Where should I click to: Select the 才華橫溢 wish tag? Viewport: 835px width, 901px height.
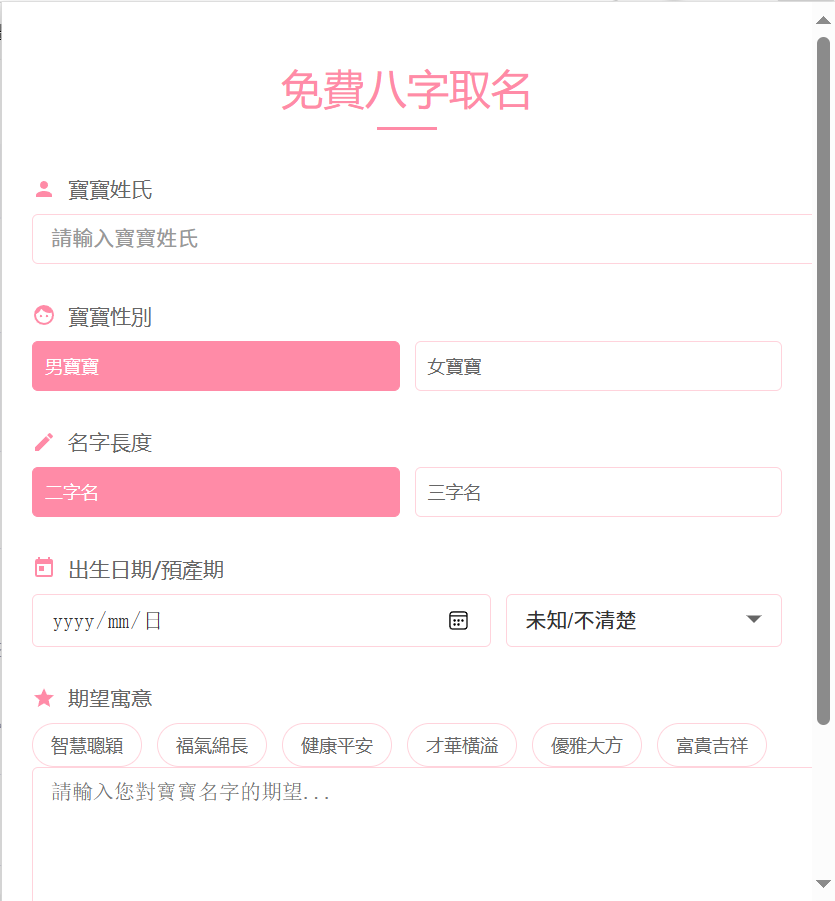click(461, 744)
